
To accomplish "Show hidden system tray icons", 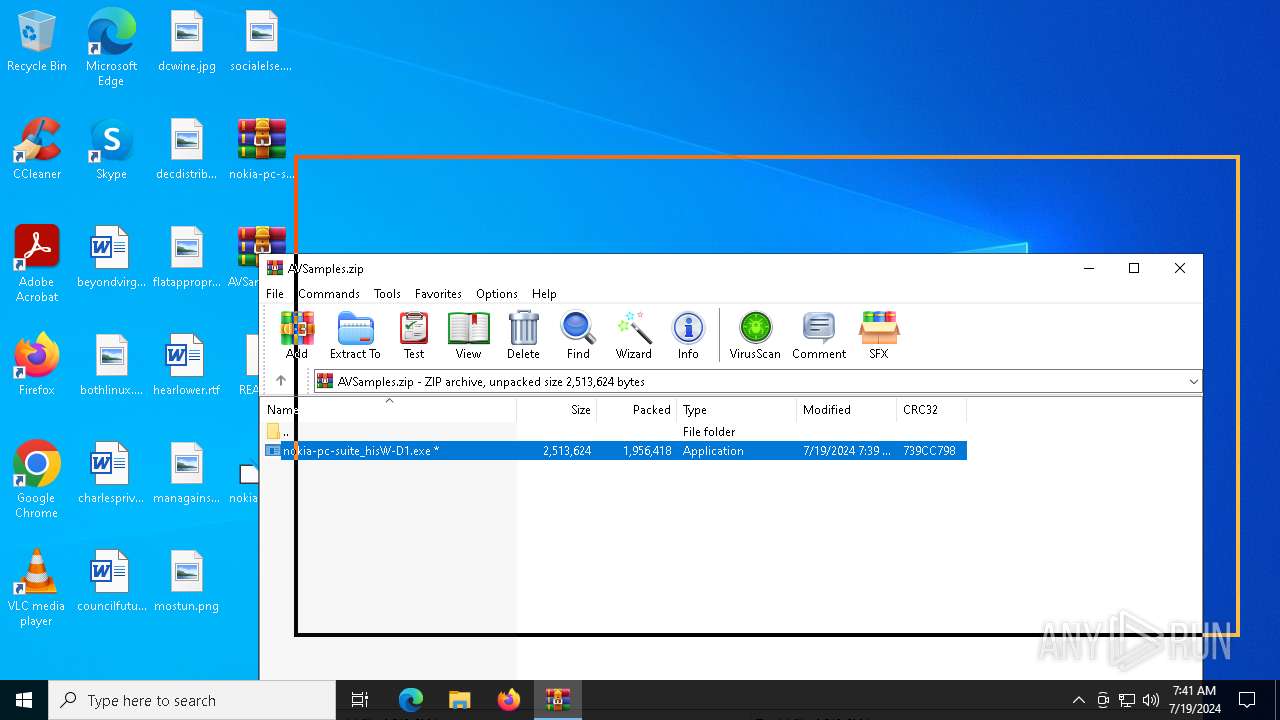I will pyautogui.click(x=1078, y=700).
